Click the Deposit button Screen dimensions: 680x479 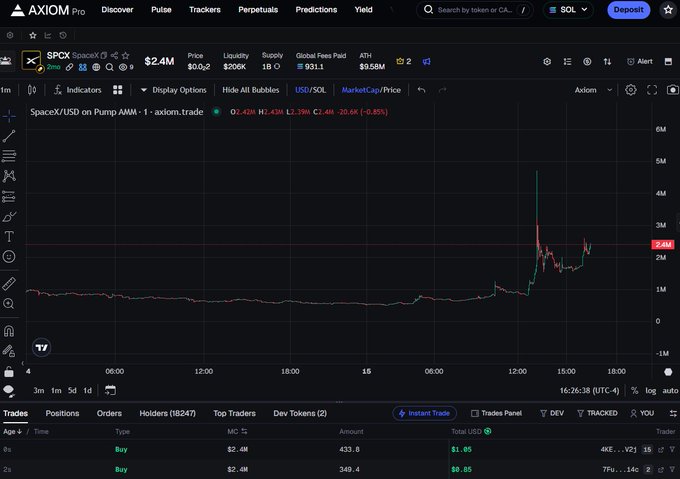pos(628,10)
